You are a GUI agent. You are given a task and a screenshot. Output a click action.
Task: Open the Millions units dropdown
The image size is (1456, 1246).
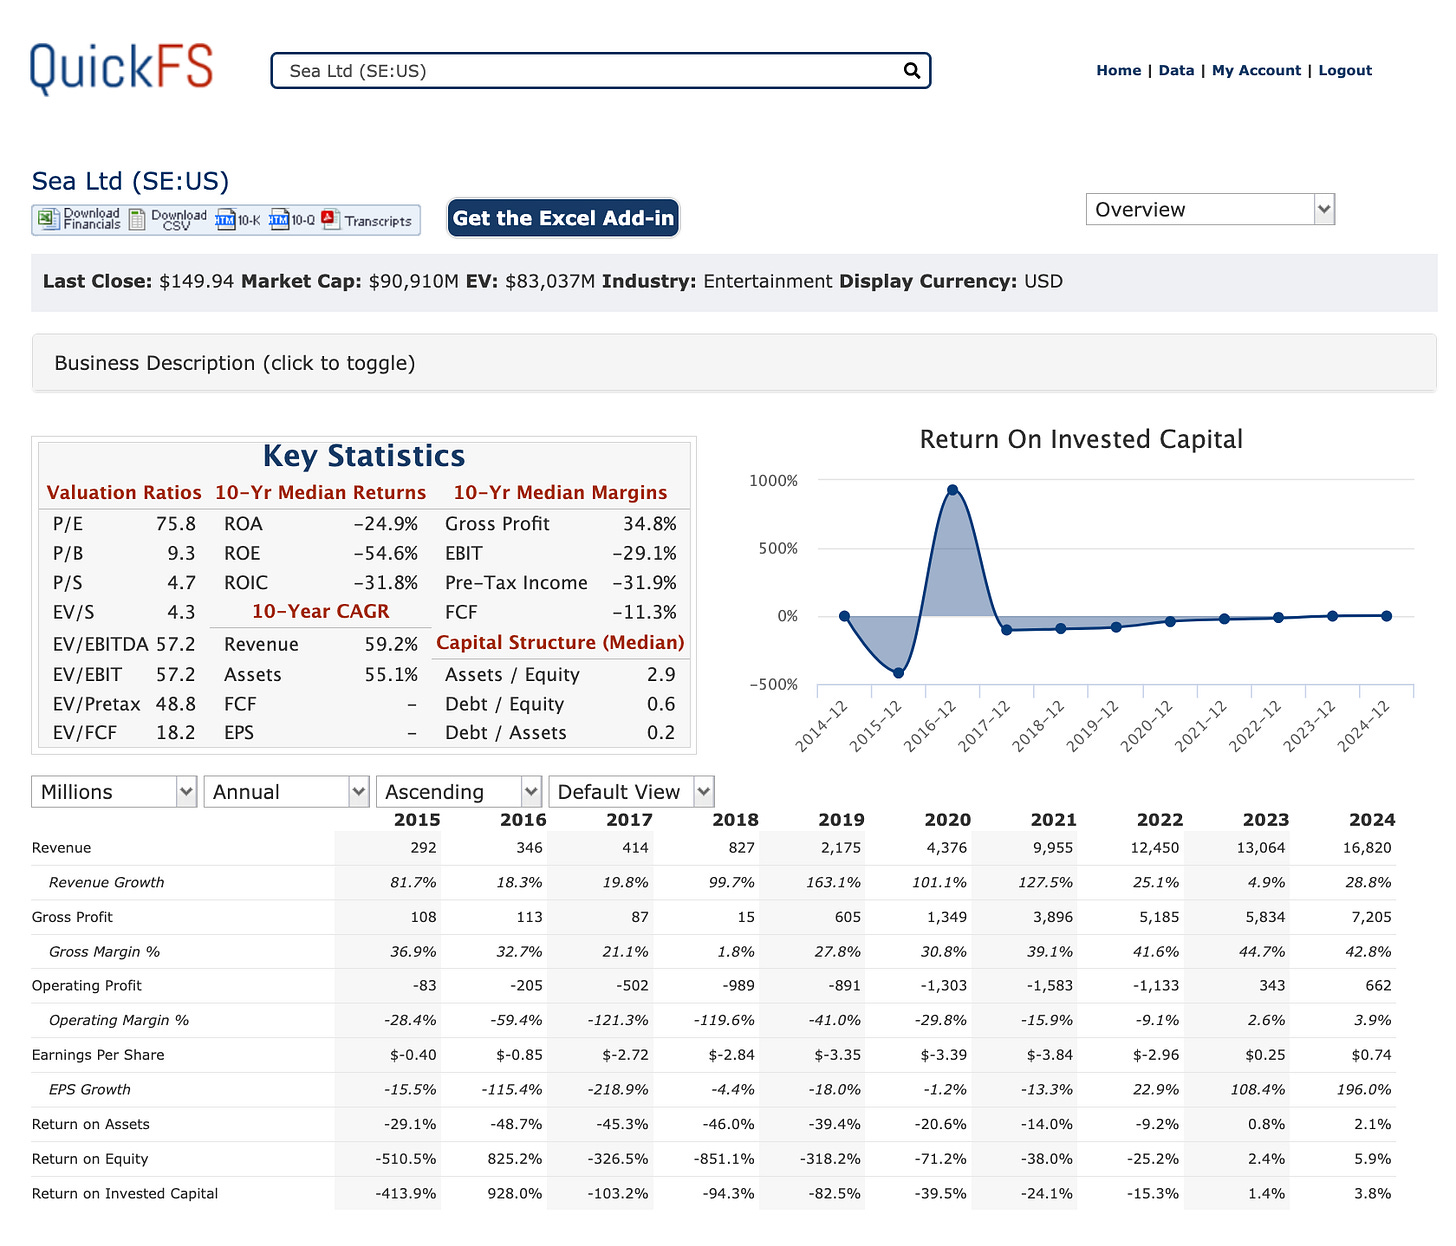pyautogui.click(x=114, y=792)
